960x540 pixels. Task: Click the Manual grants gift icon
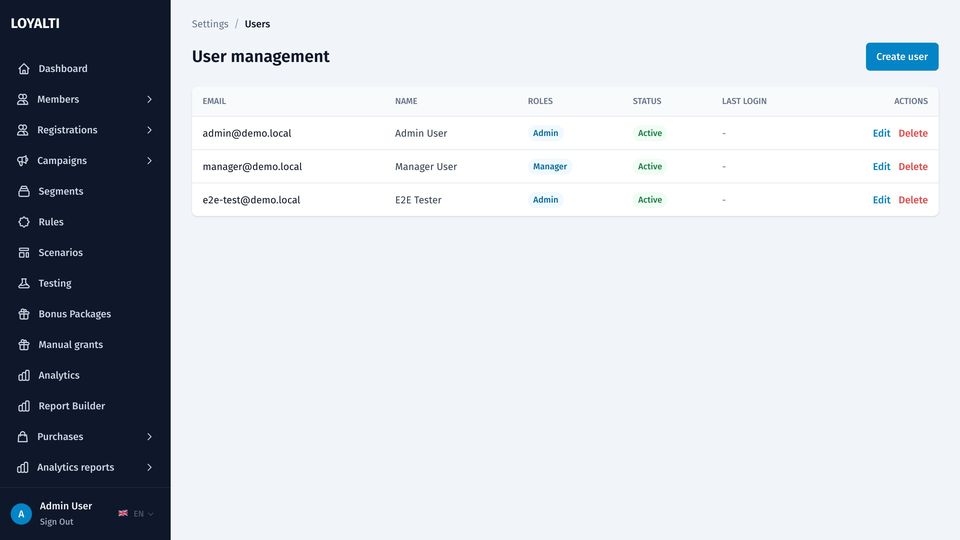click(x=24, y=345)
